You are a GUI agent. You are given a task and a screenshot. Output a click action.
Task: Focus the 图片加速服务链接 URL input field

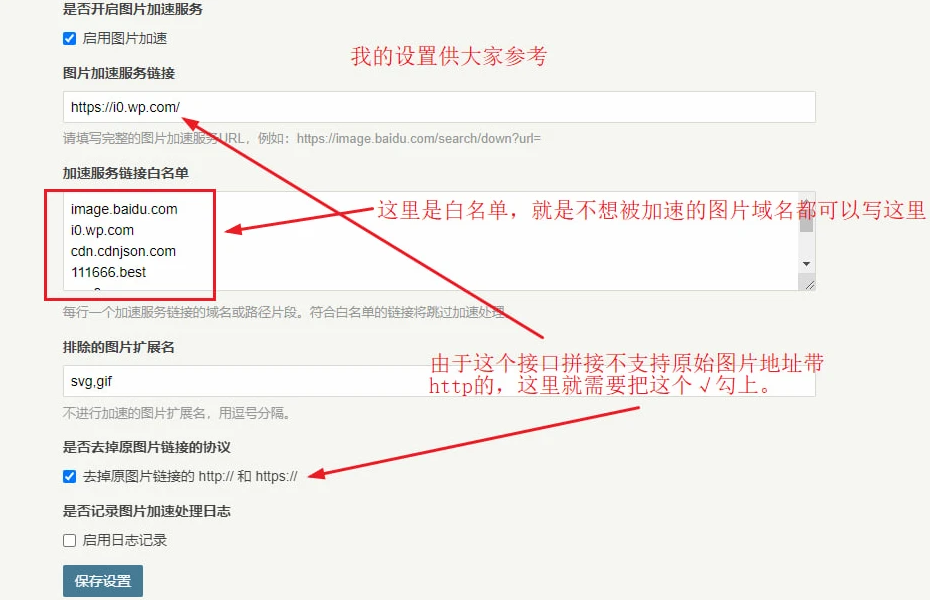coord(438,107)
